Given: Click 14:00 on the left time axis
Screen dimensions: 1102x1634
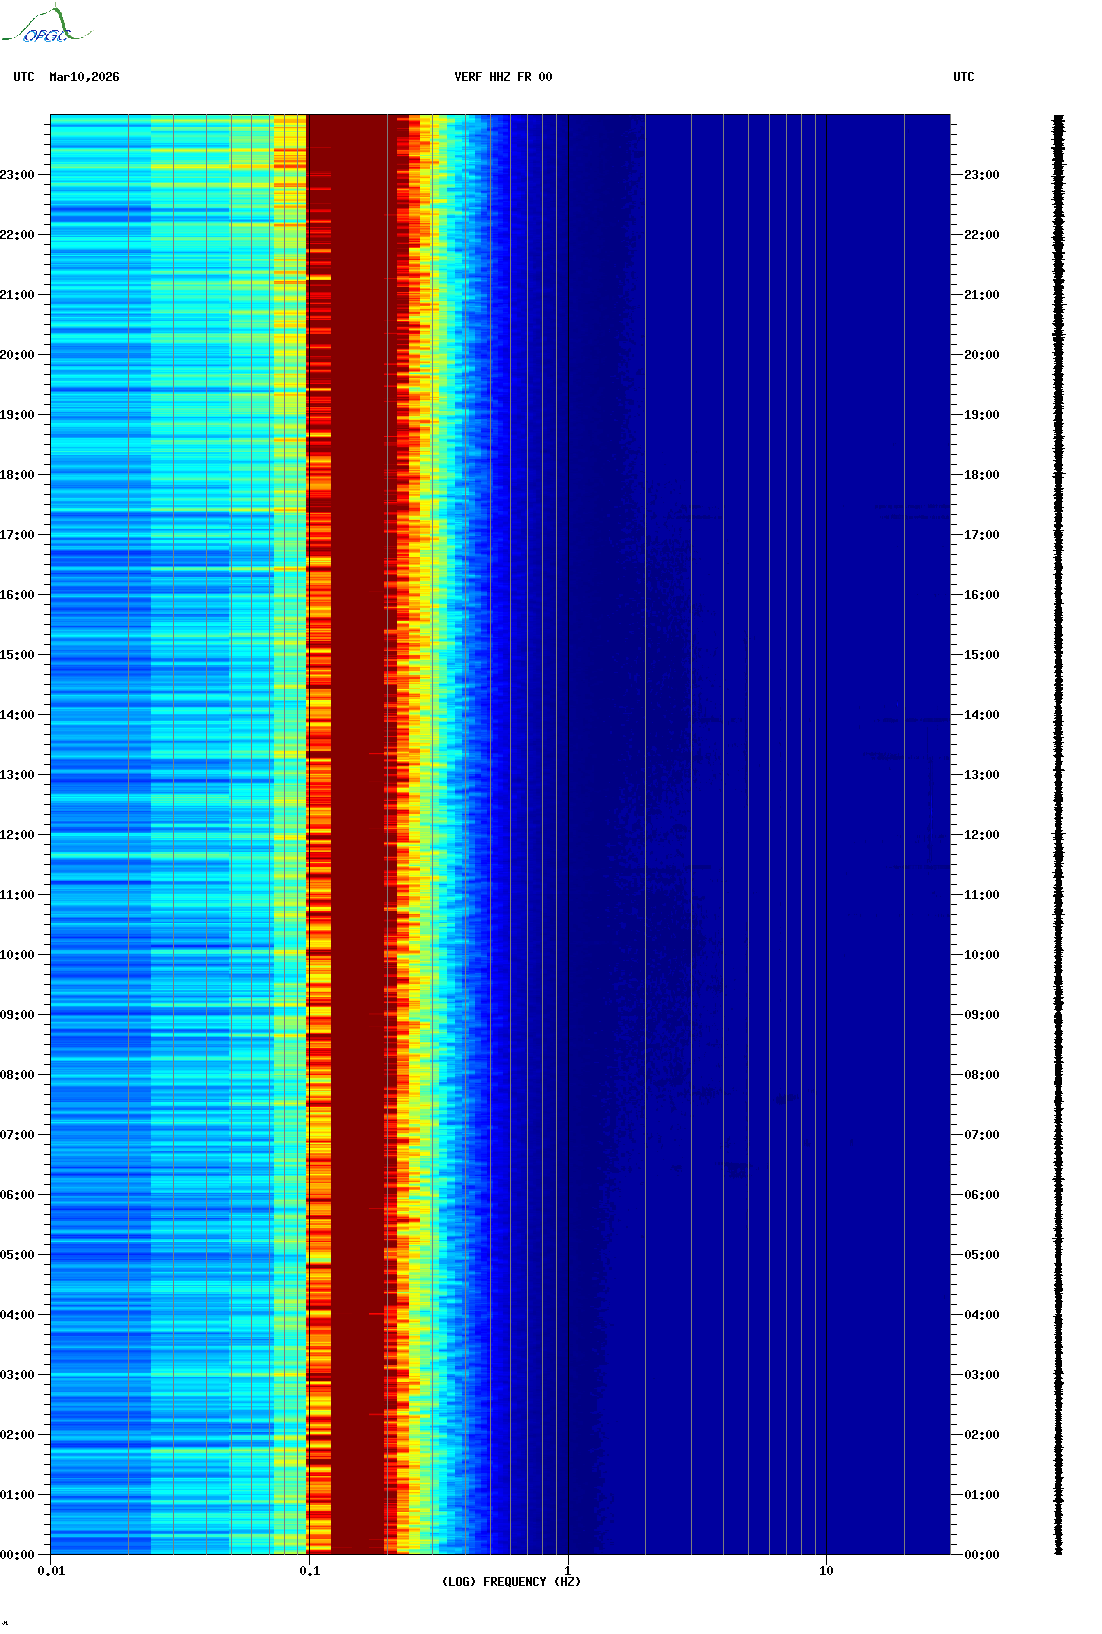Looking at the screenshot, I should [x=17, y=715].
